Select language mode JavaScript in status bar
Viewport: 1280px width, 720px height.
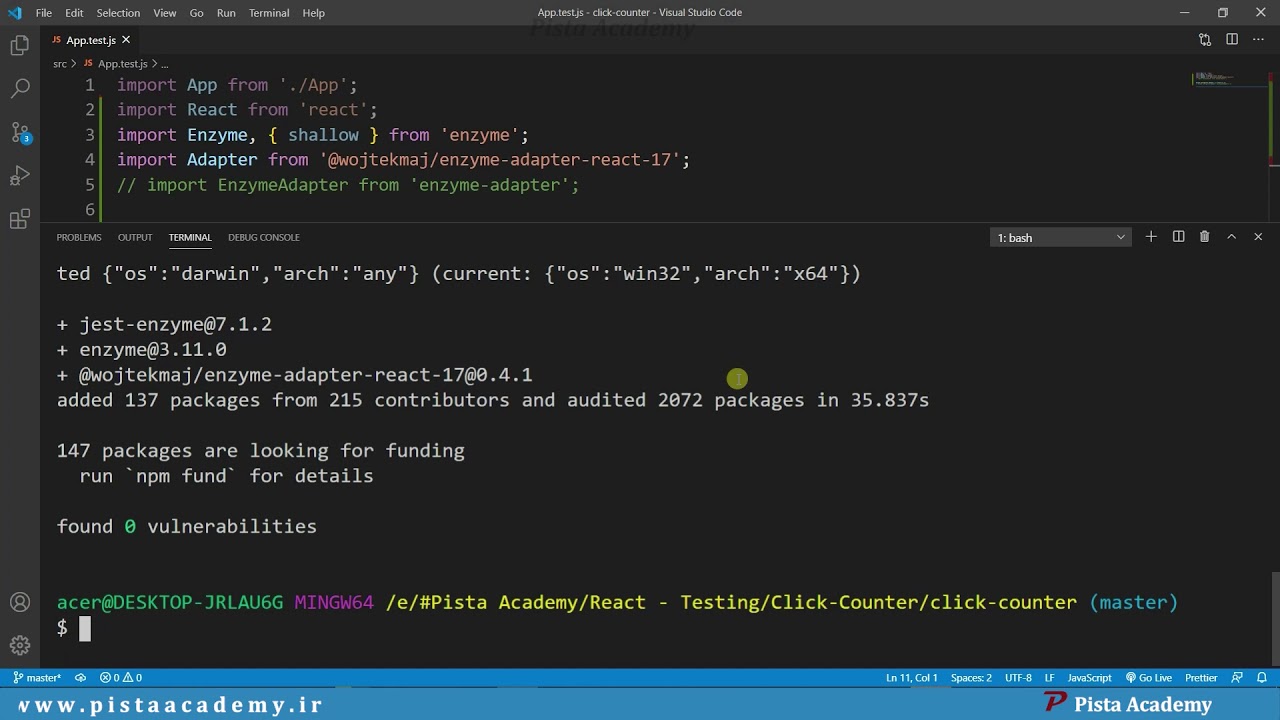click(1089, 678)
